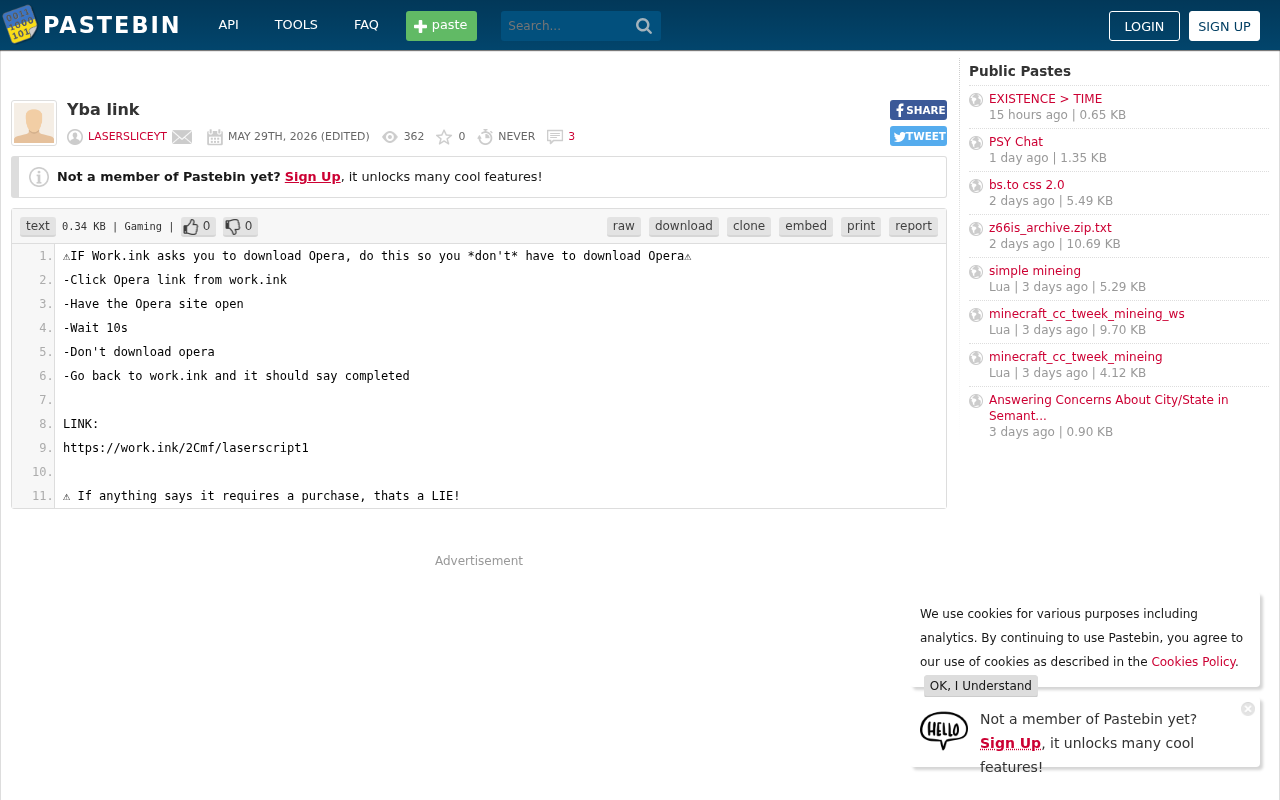
Task: Click the text syntax label button
Action: tap(38, 227)
